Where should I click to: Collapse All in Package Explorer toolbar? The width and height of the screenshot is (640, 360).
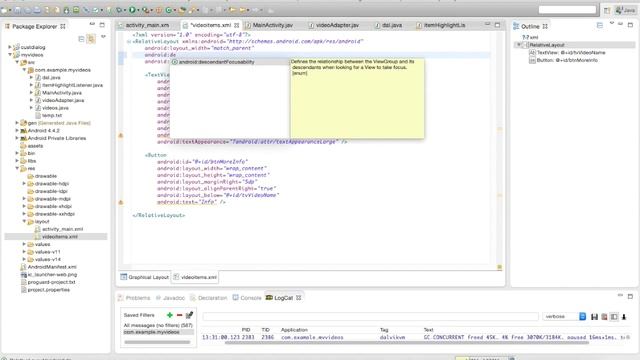[x=81, y=38]
